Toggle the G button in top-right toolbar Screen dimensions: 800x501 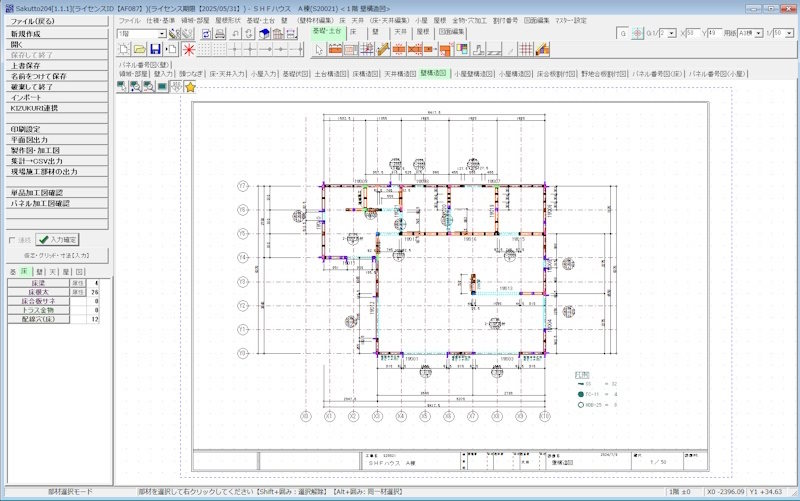624,33
